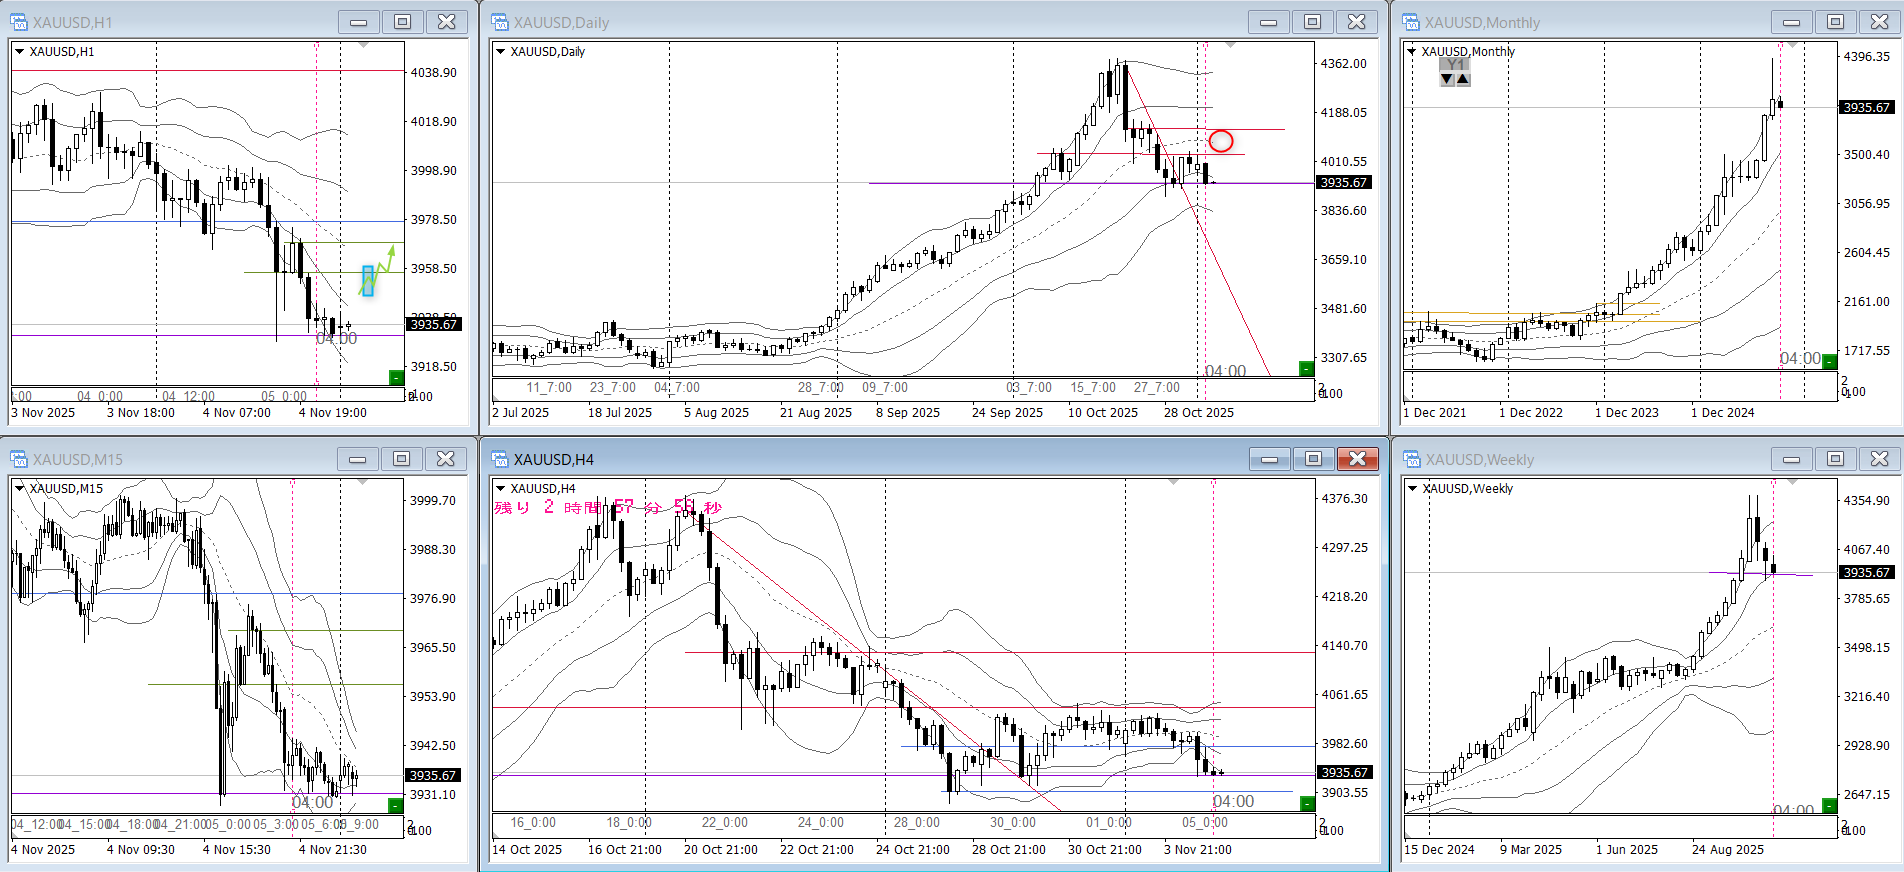Toggle green minus button in H4 chart corner
The image size is (1904, 872).
tap(1306, 804)
